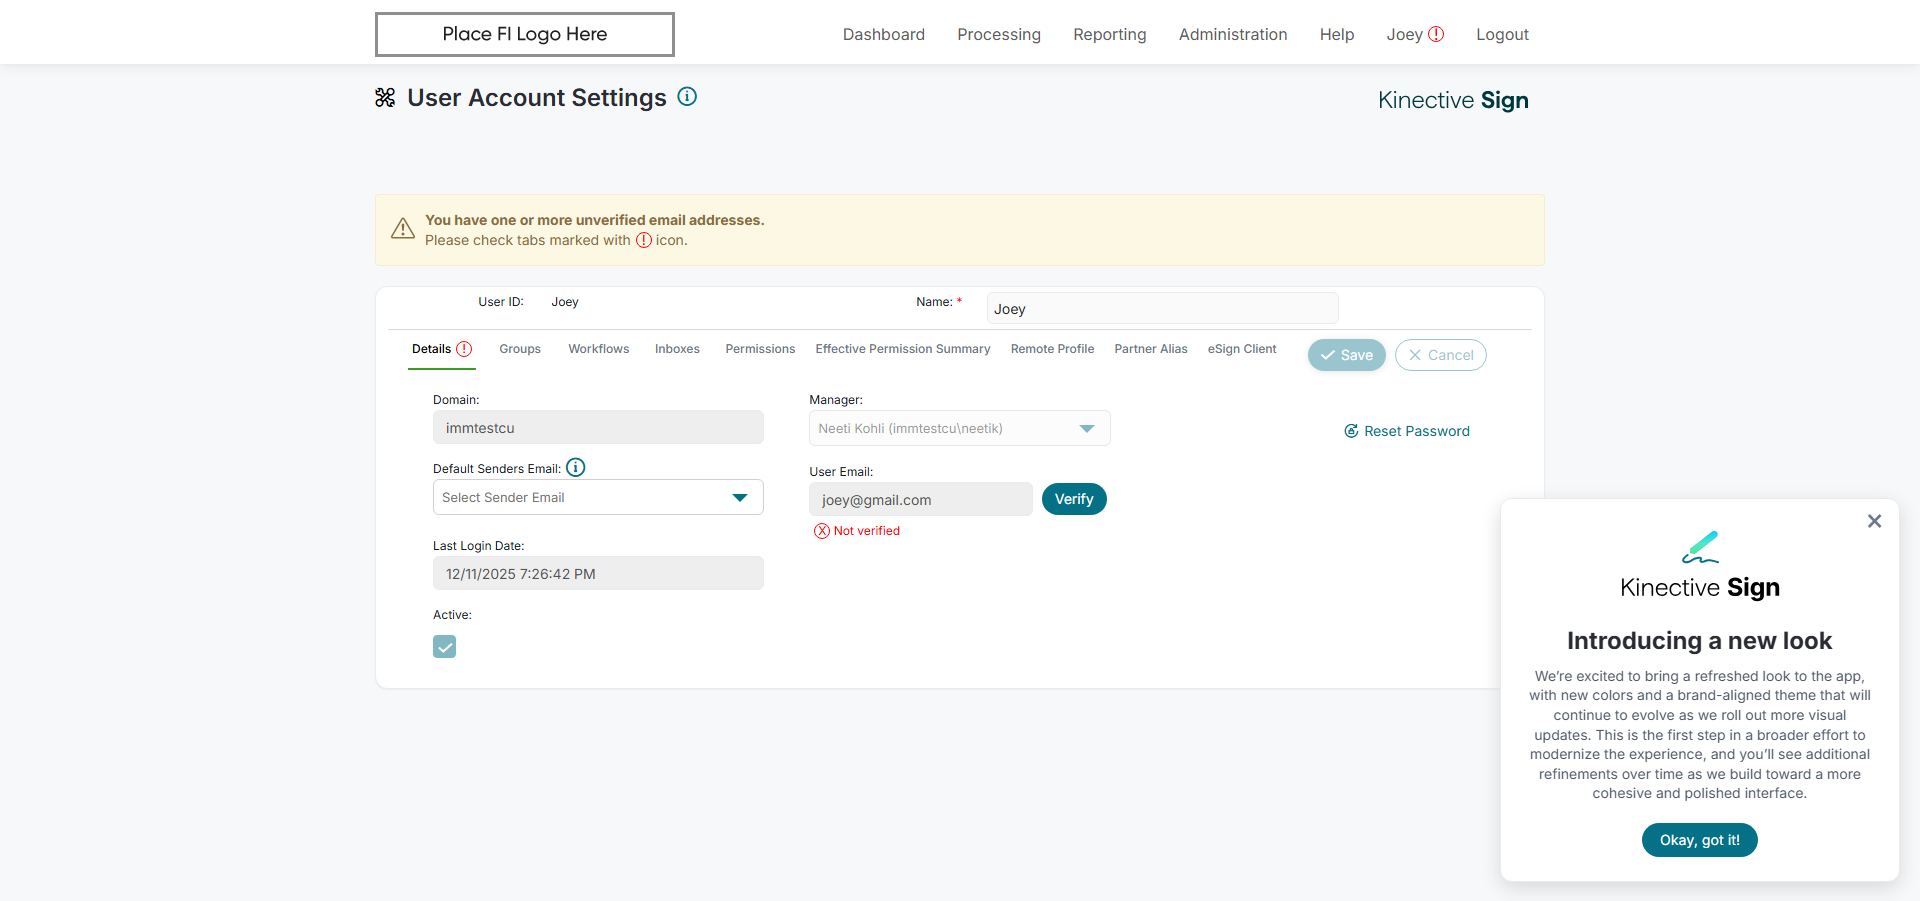Click the Kinective Sign brand text in header
The width and height of the screenshot is (1920, 901).
click(x=1453, y=100)
